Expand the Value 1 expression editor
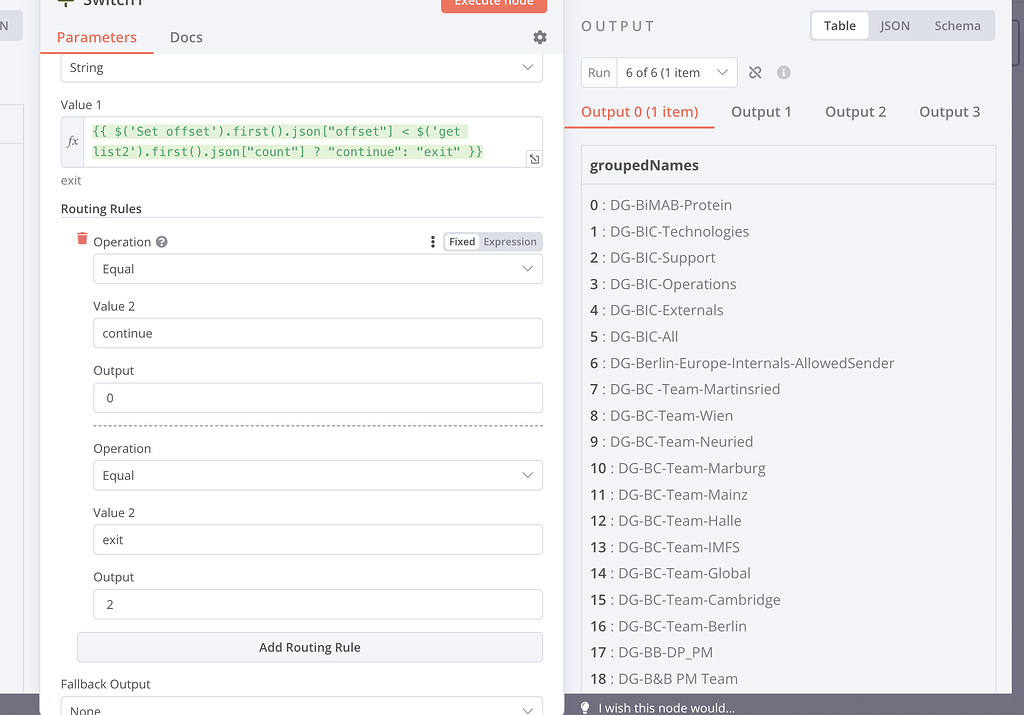Screen dimensions: 1024x715 tap(534, 159)
